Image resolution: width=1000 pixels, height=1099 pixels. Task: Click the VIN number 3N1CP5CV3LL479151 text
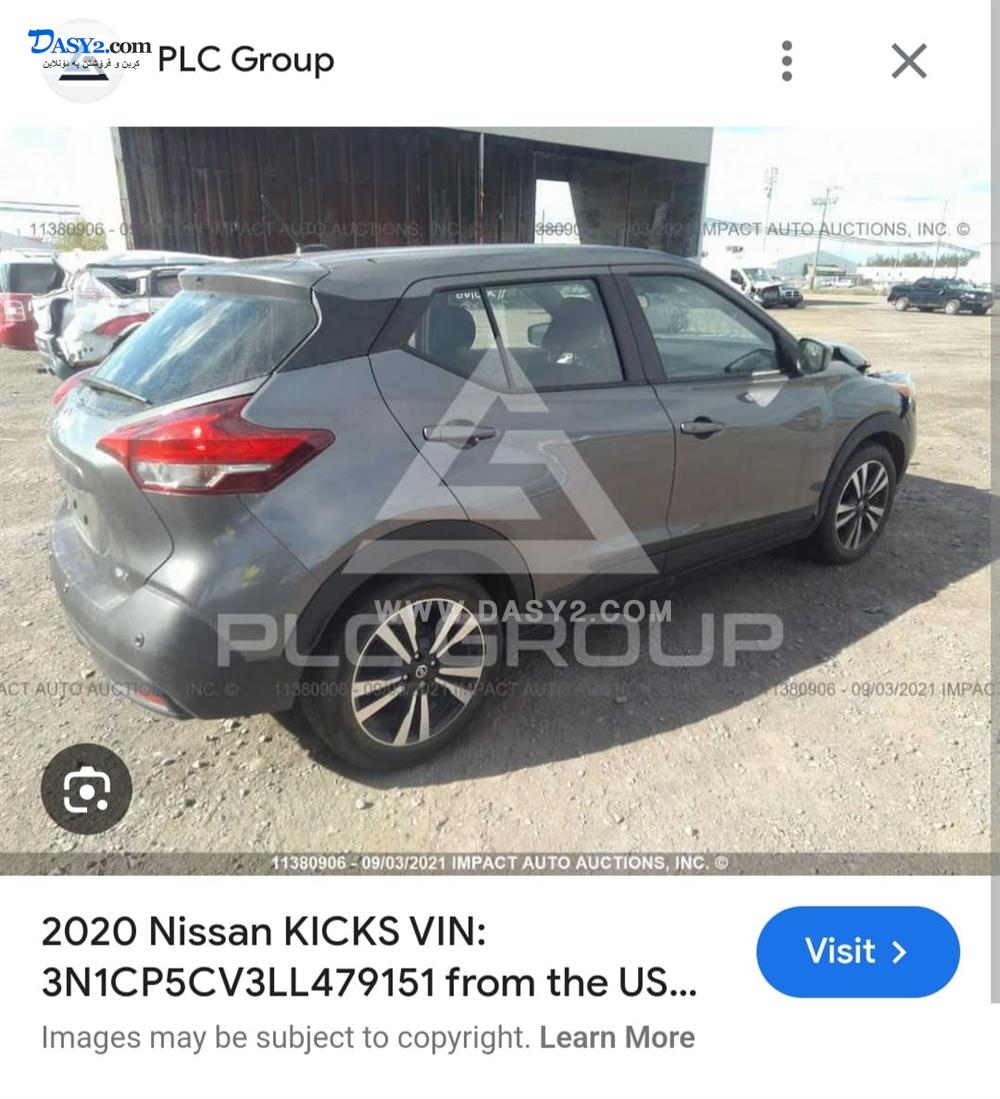point(239,983)
